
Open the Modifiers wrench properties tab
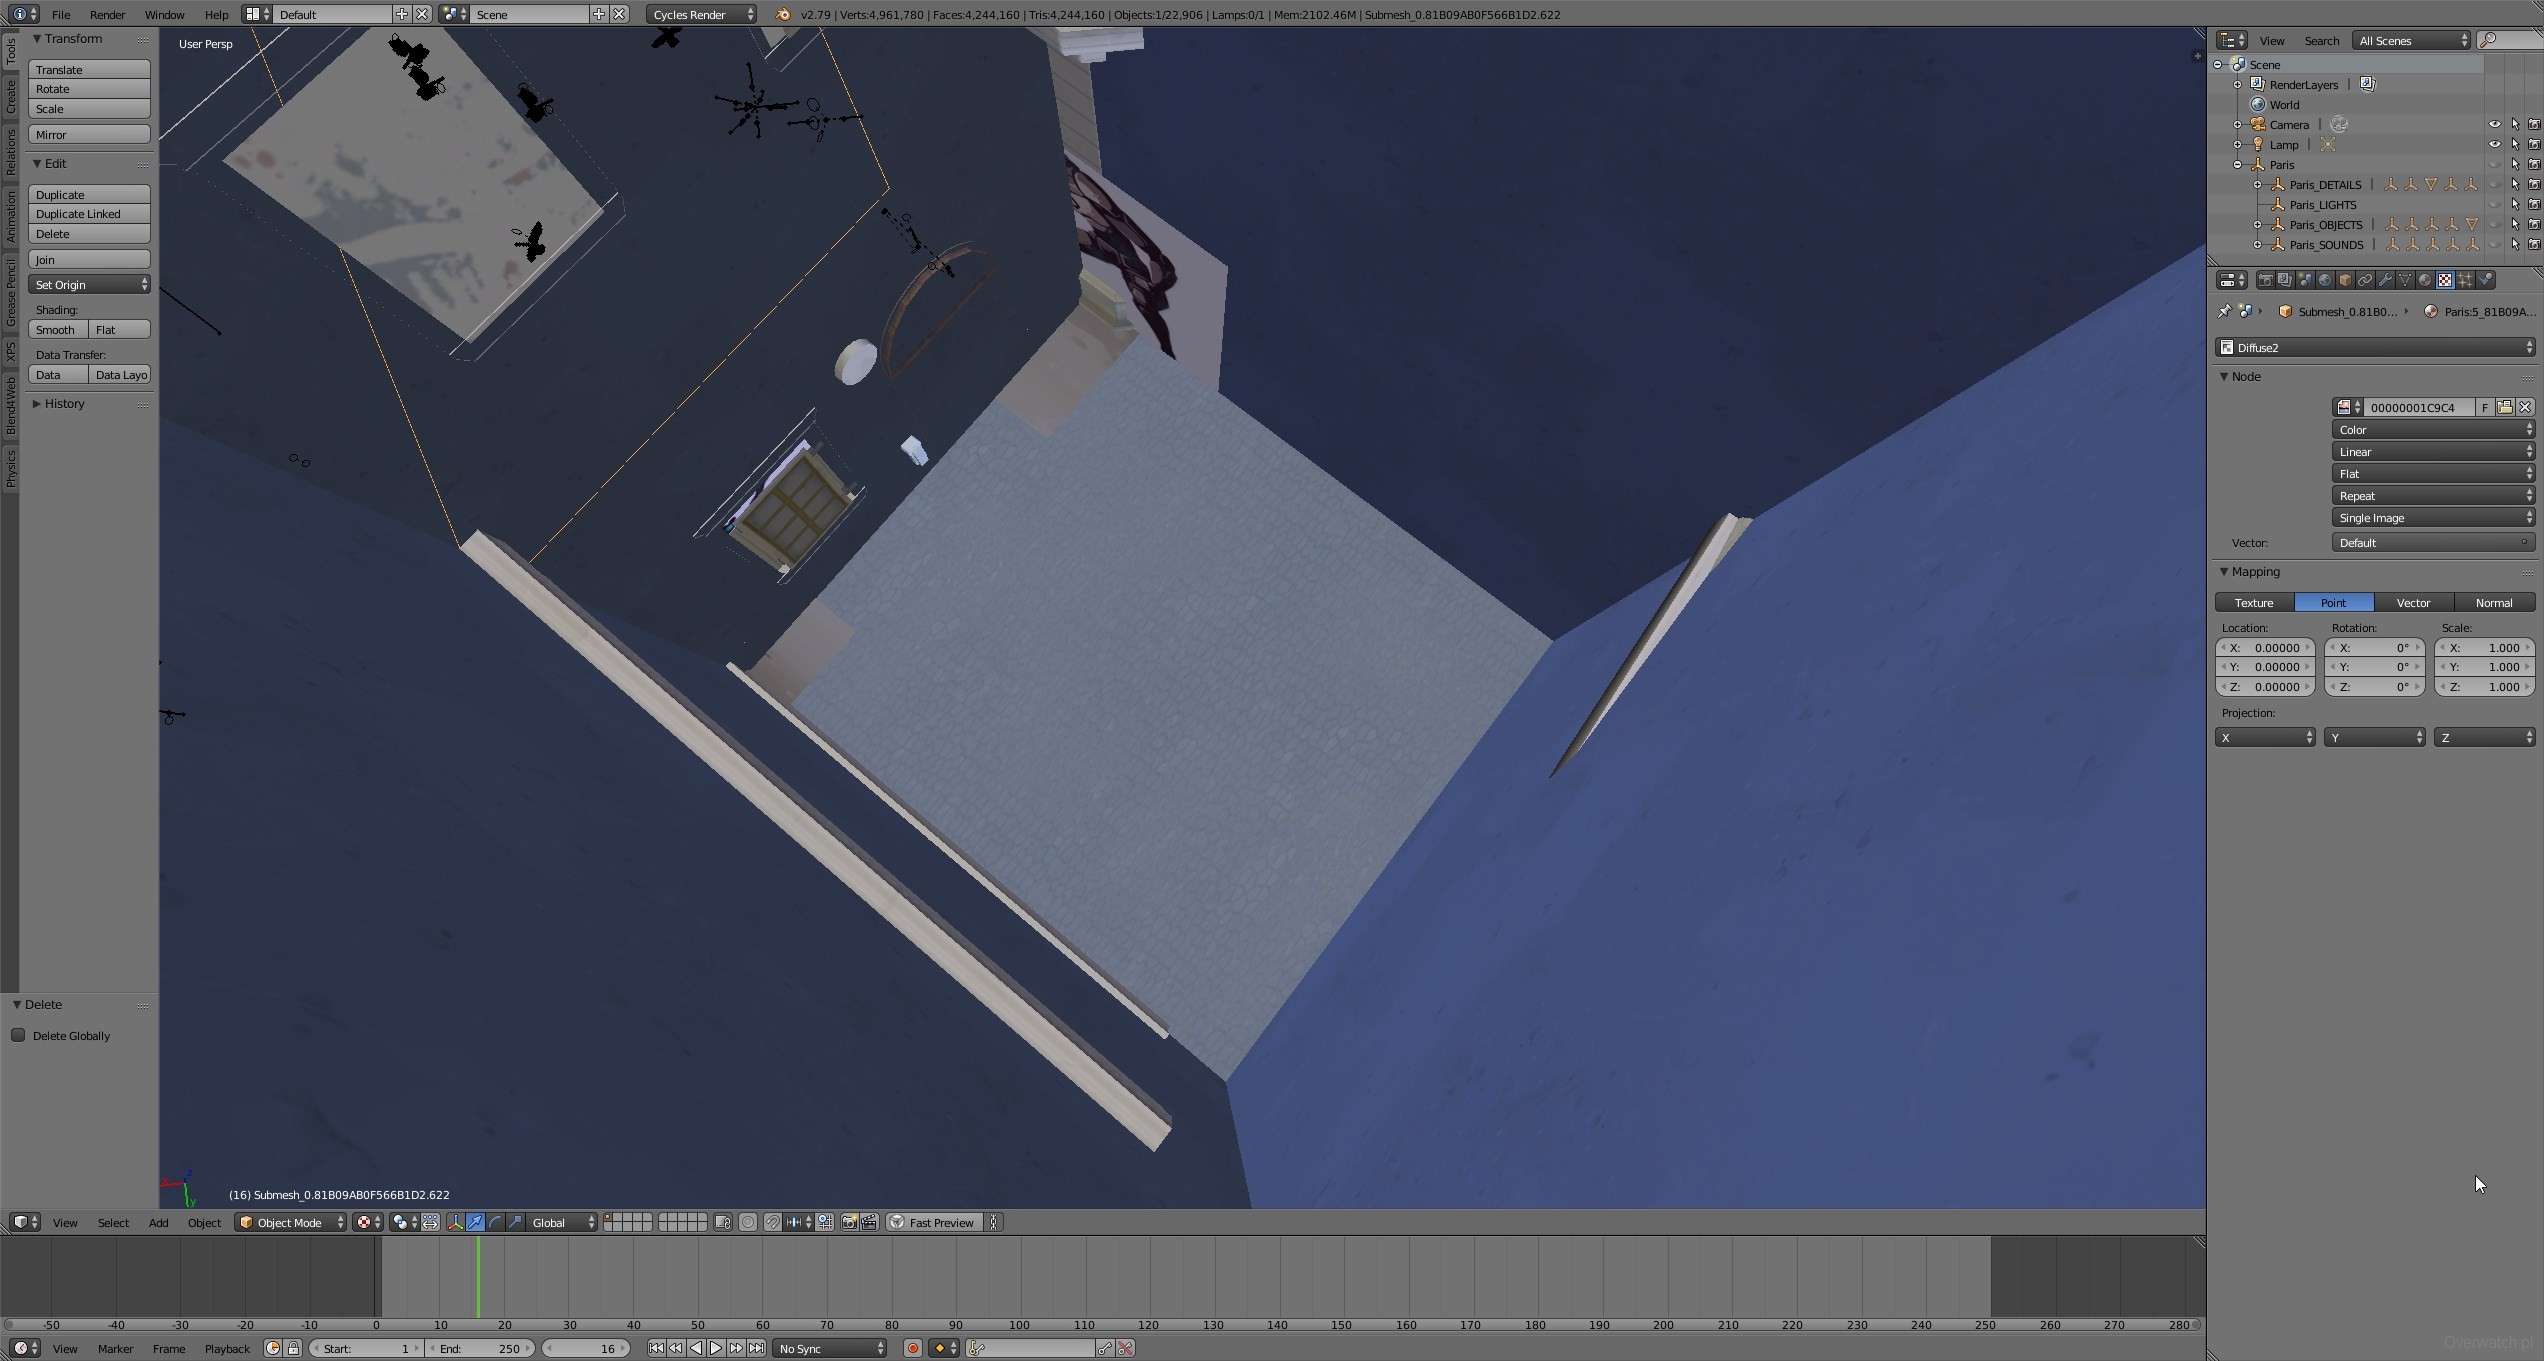pos(2385,281)
